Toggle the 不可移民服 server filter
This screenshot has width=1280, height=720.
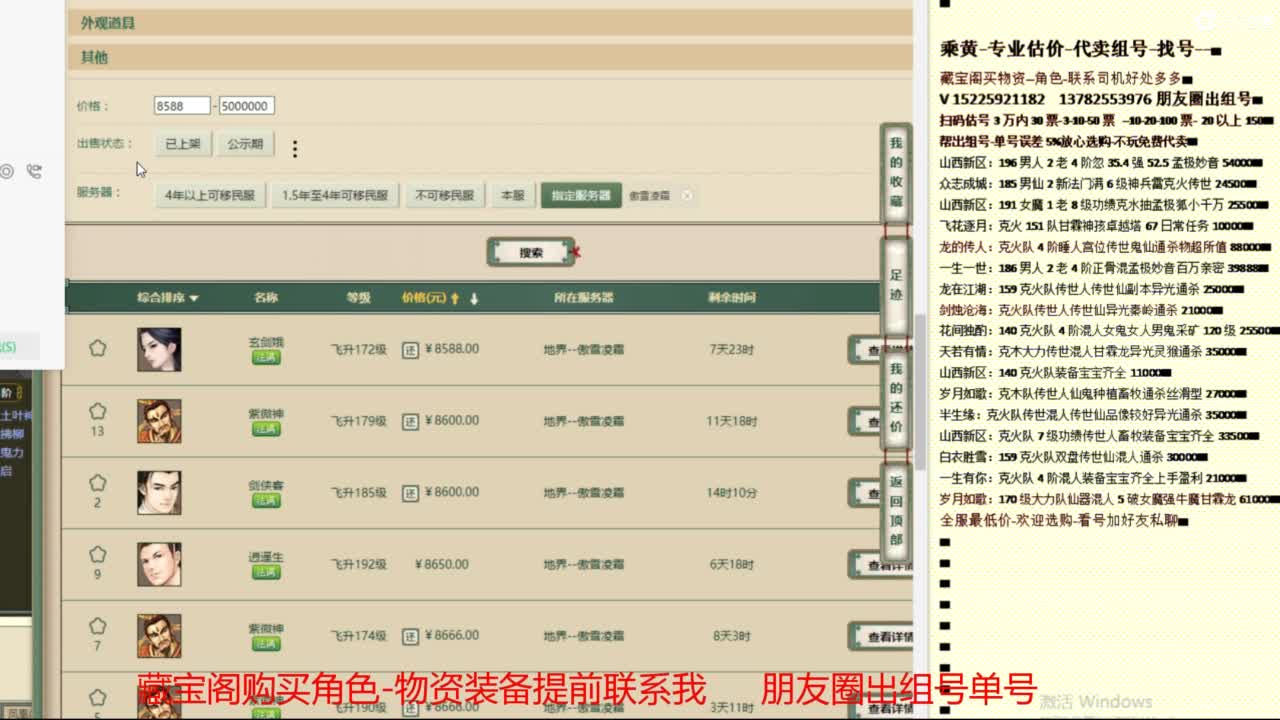(x=445, y=196)
